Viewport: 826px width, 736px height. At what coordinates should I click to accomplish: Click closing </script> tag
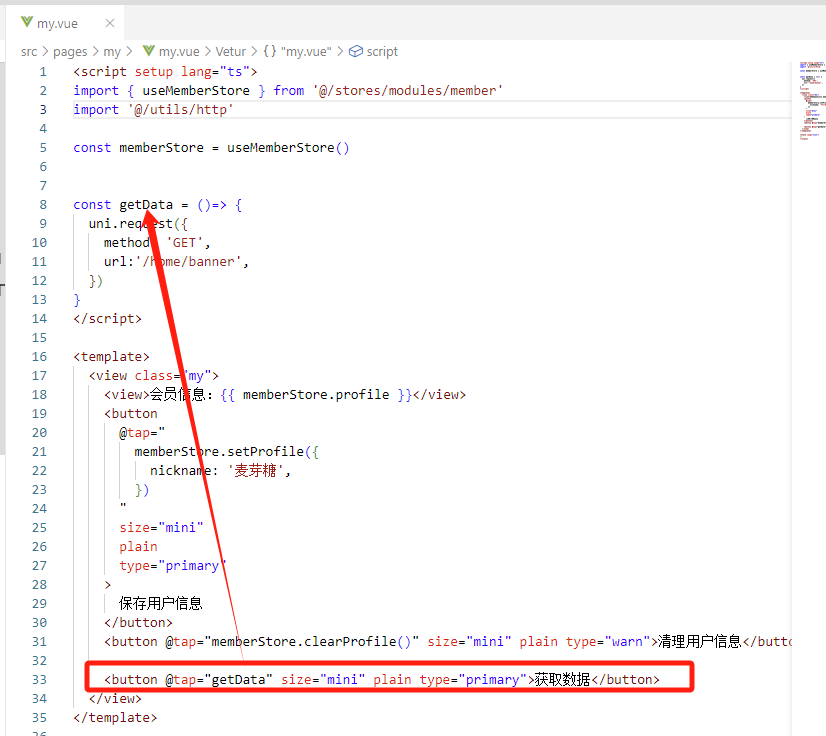pyautogui.click(x=107, y=319)
